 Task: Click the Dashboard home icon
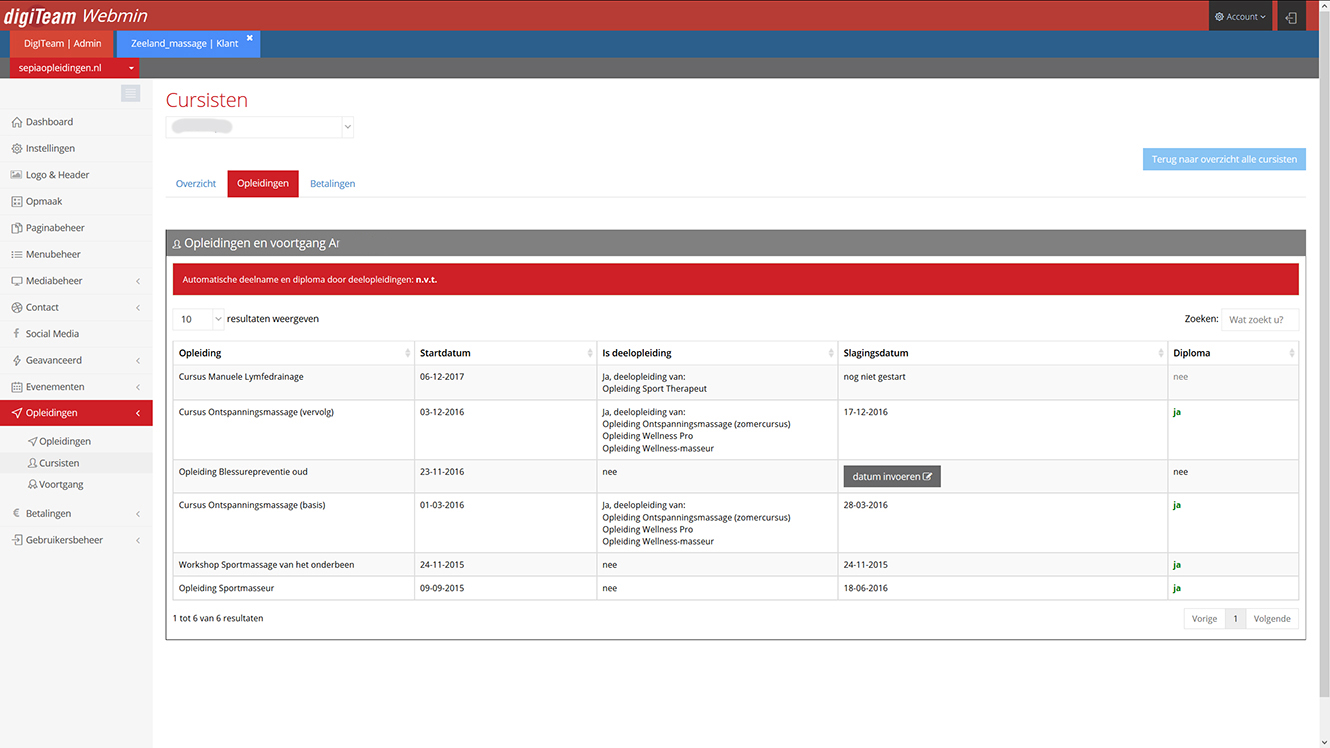pyautogui.click(x=16, y=122)
